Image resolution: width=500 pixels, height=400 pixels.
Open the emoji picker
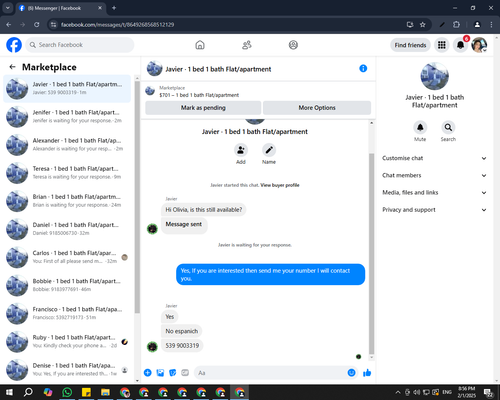pyautogui.click(x=351, y=373)
